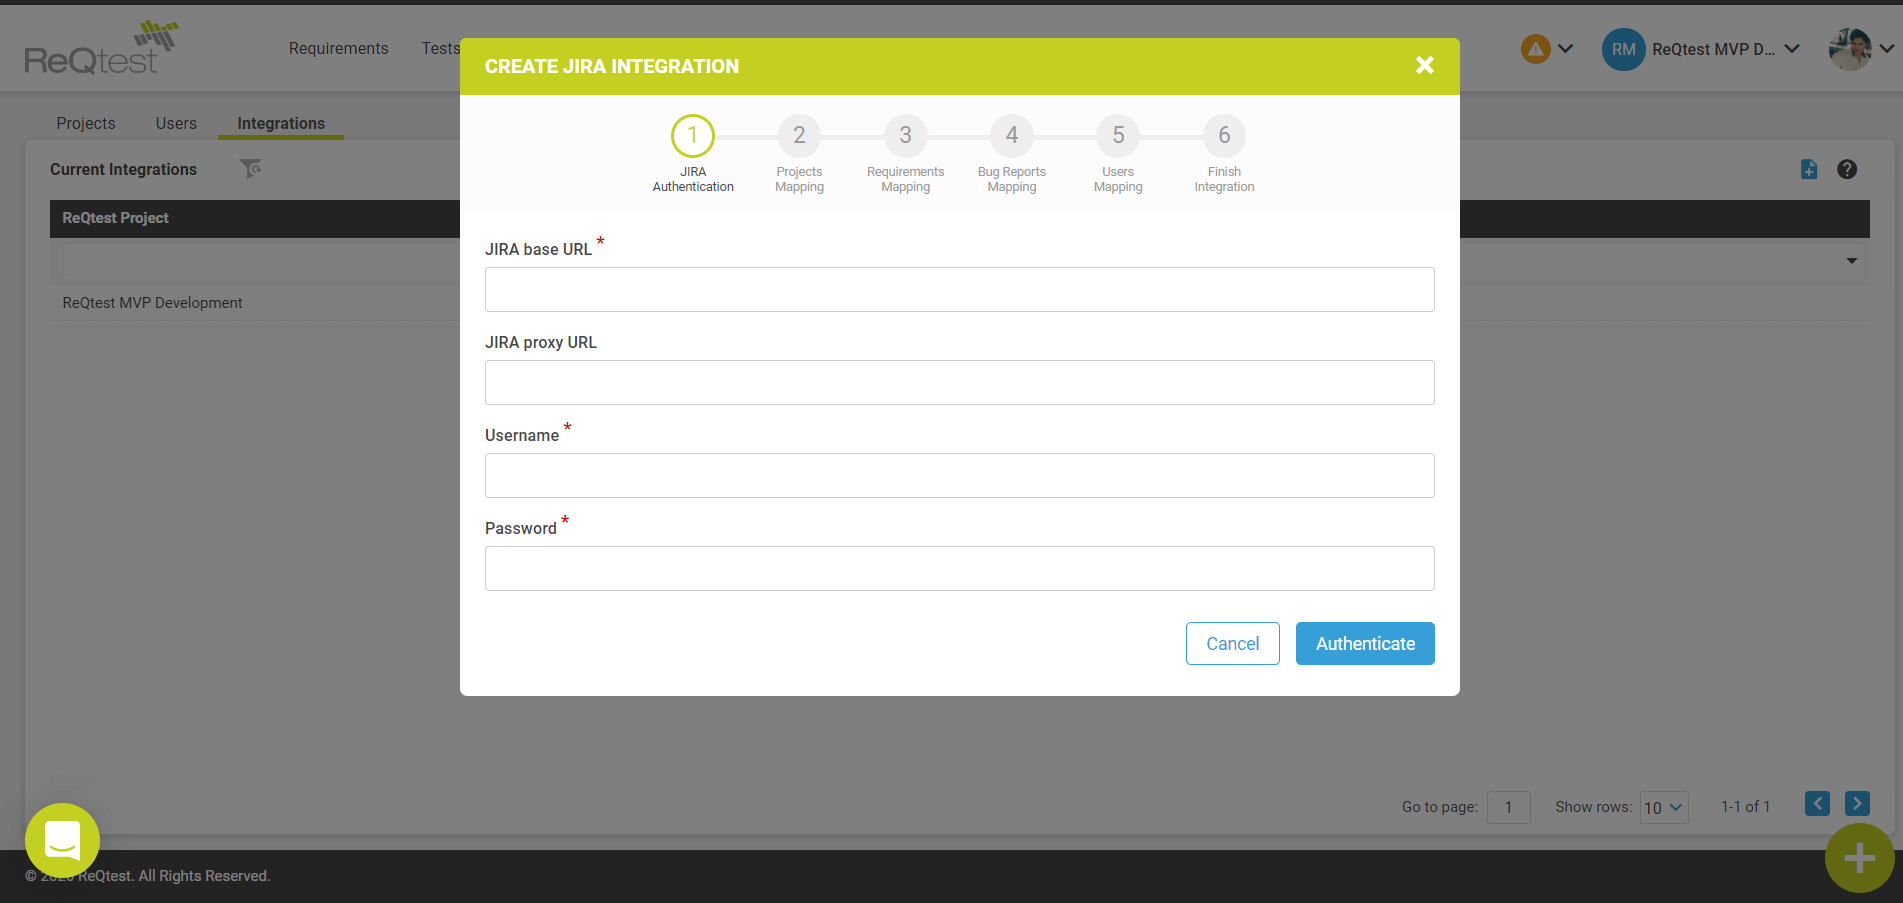Select step 1 JIRA Authentication
The height and width of the screenshot is (903, 1903).
click(692, 136)
